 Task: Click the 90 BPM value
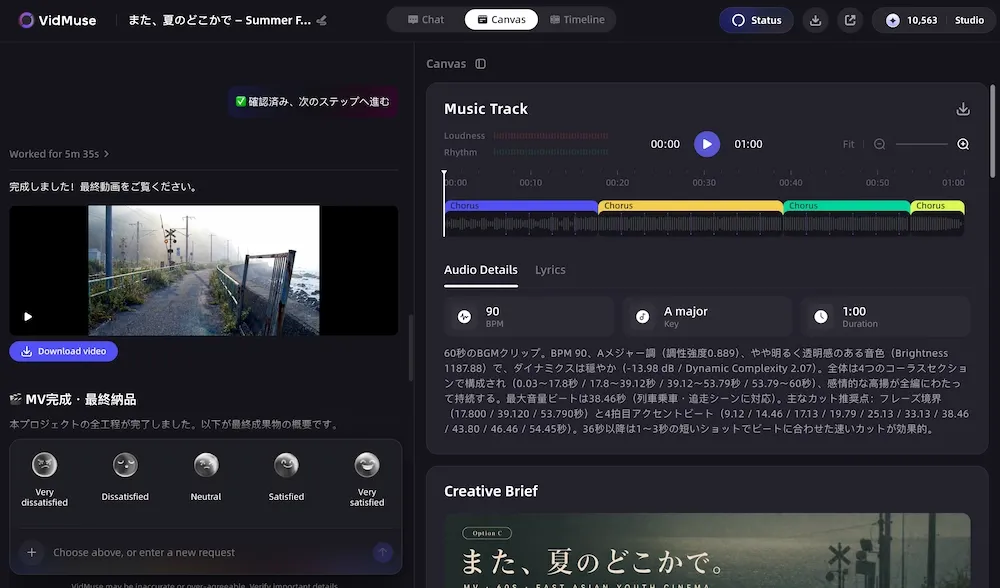click(492, 311)
